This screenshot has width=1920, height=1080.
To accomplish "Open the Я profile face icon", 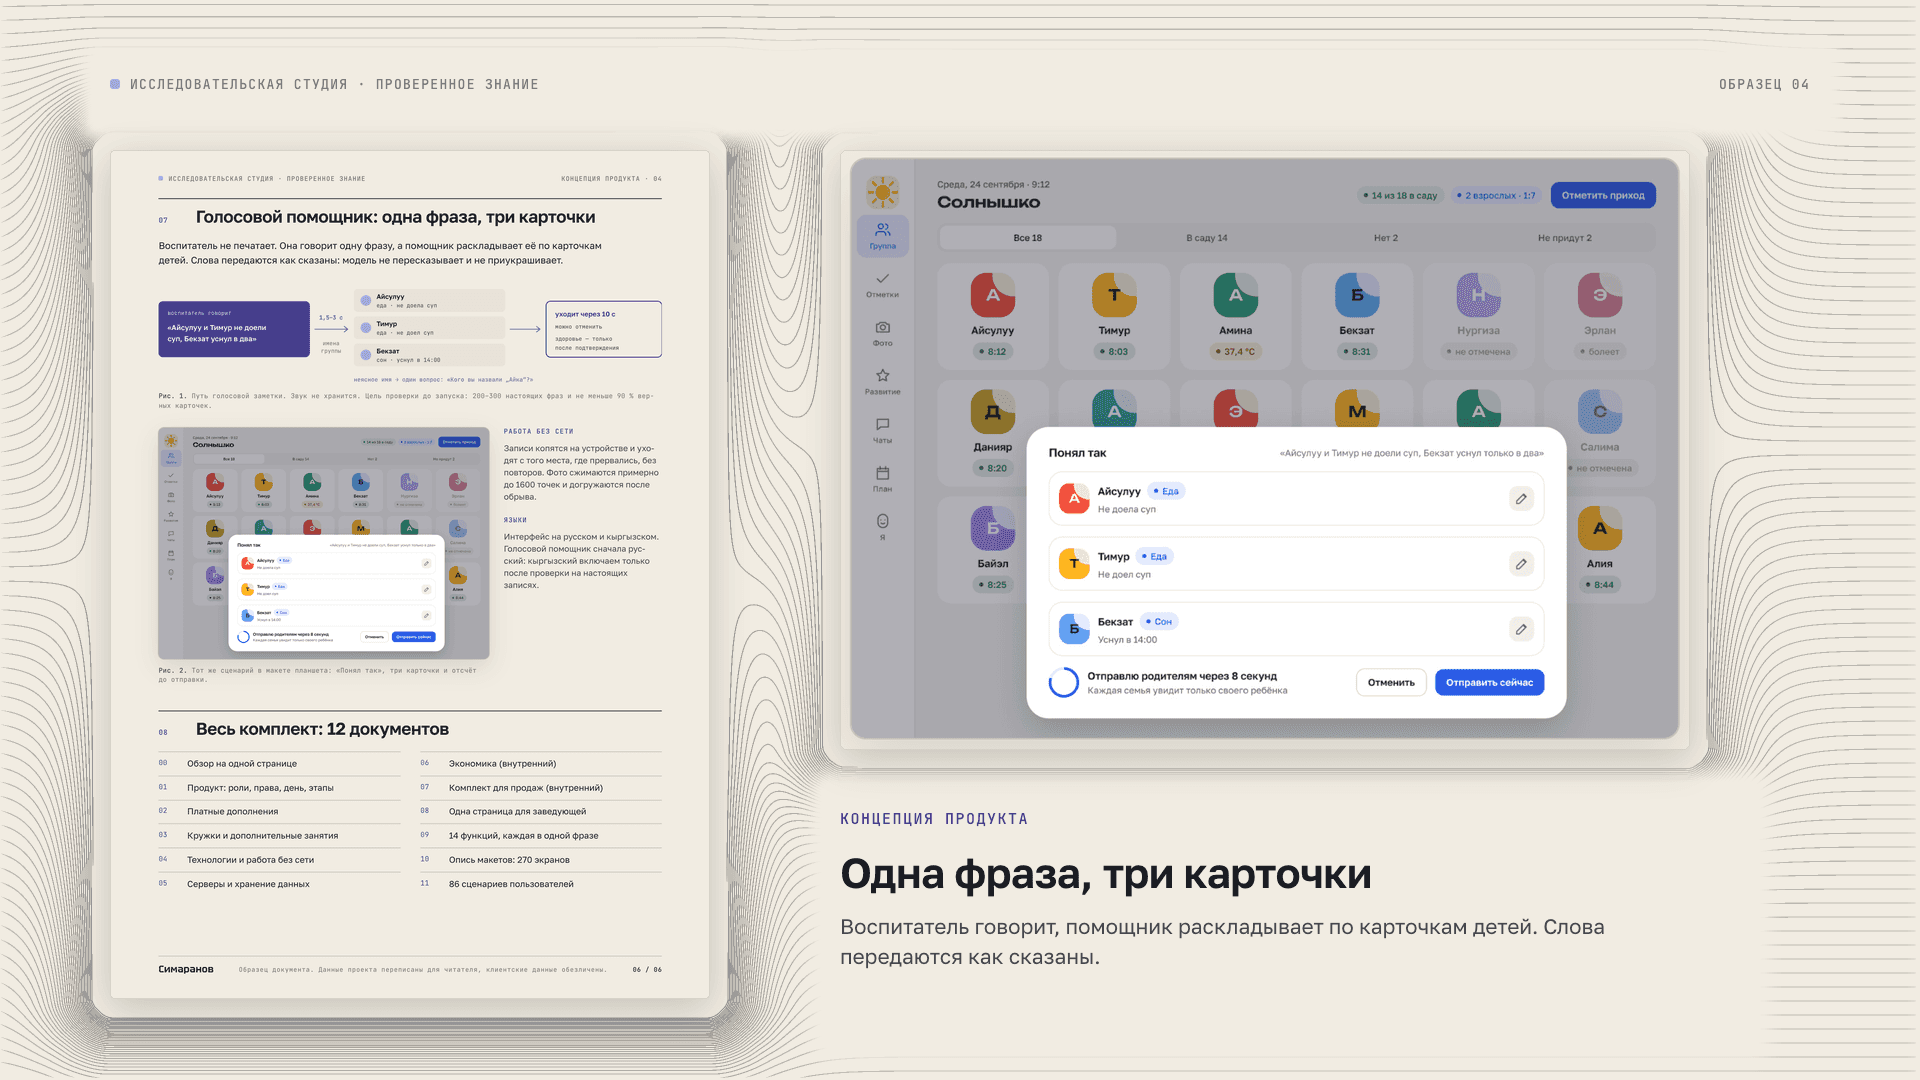I will coord(882,527).
